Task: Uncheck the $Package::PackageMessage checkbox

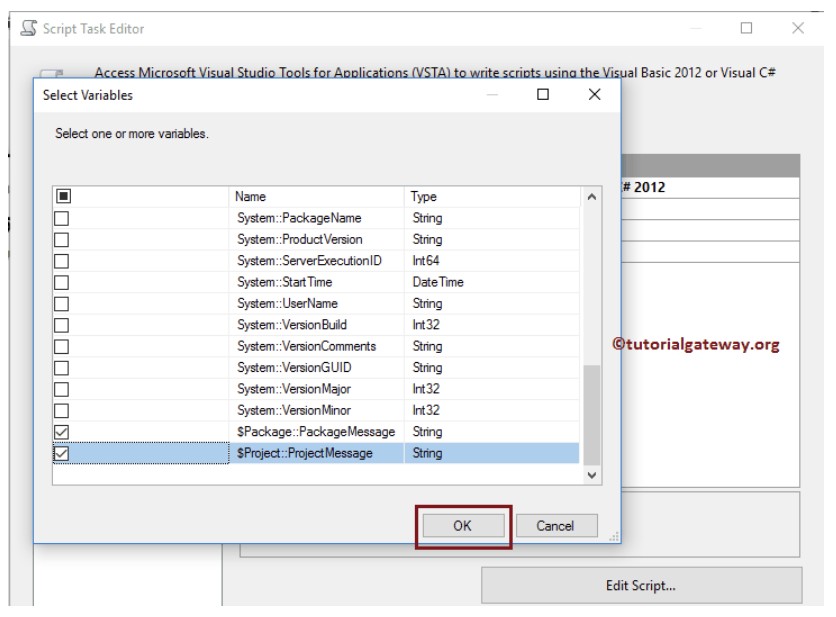Action: 61,431
